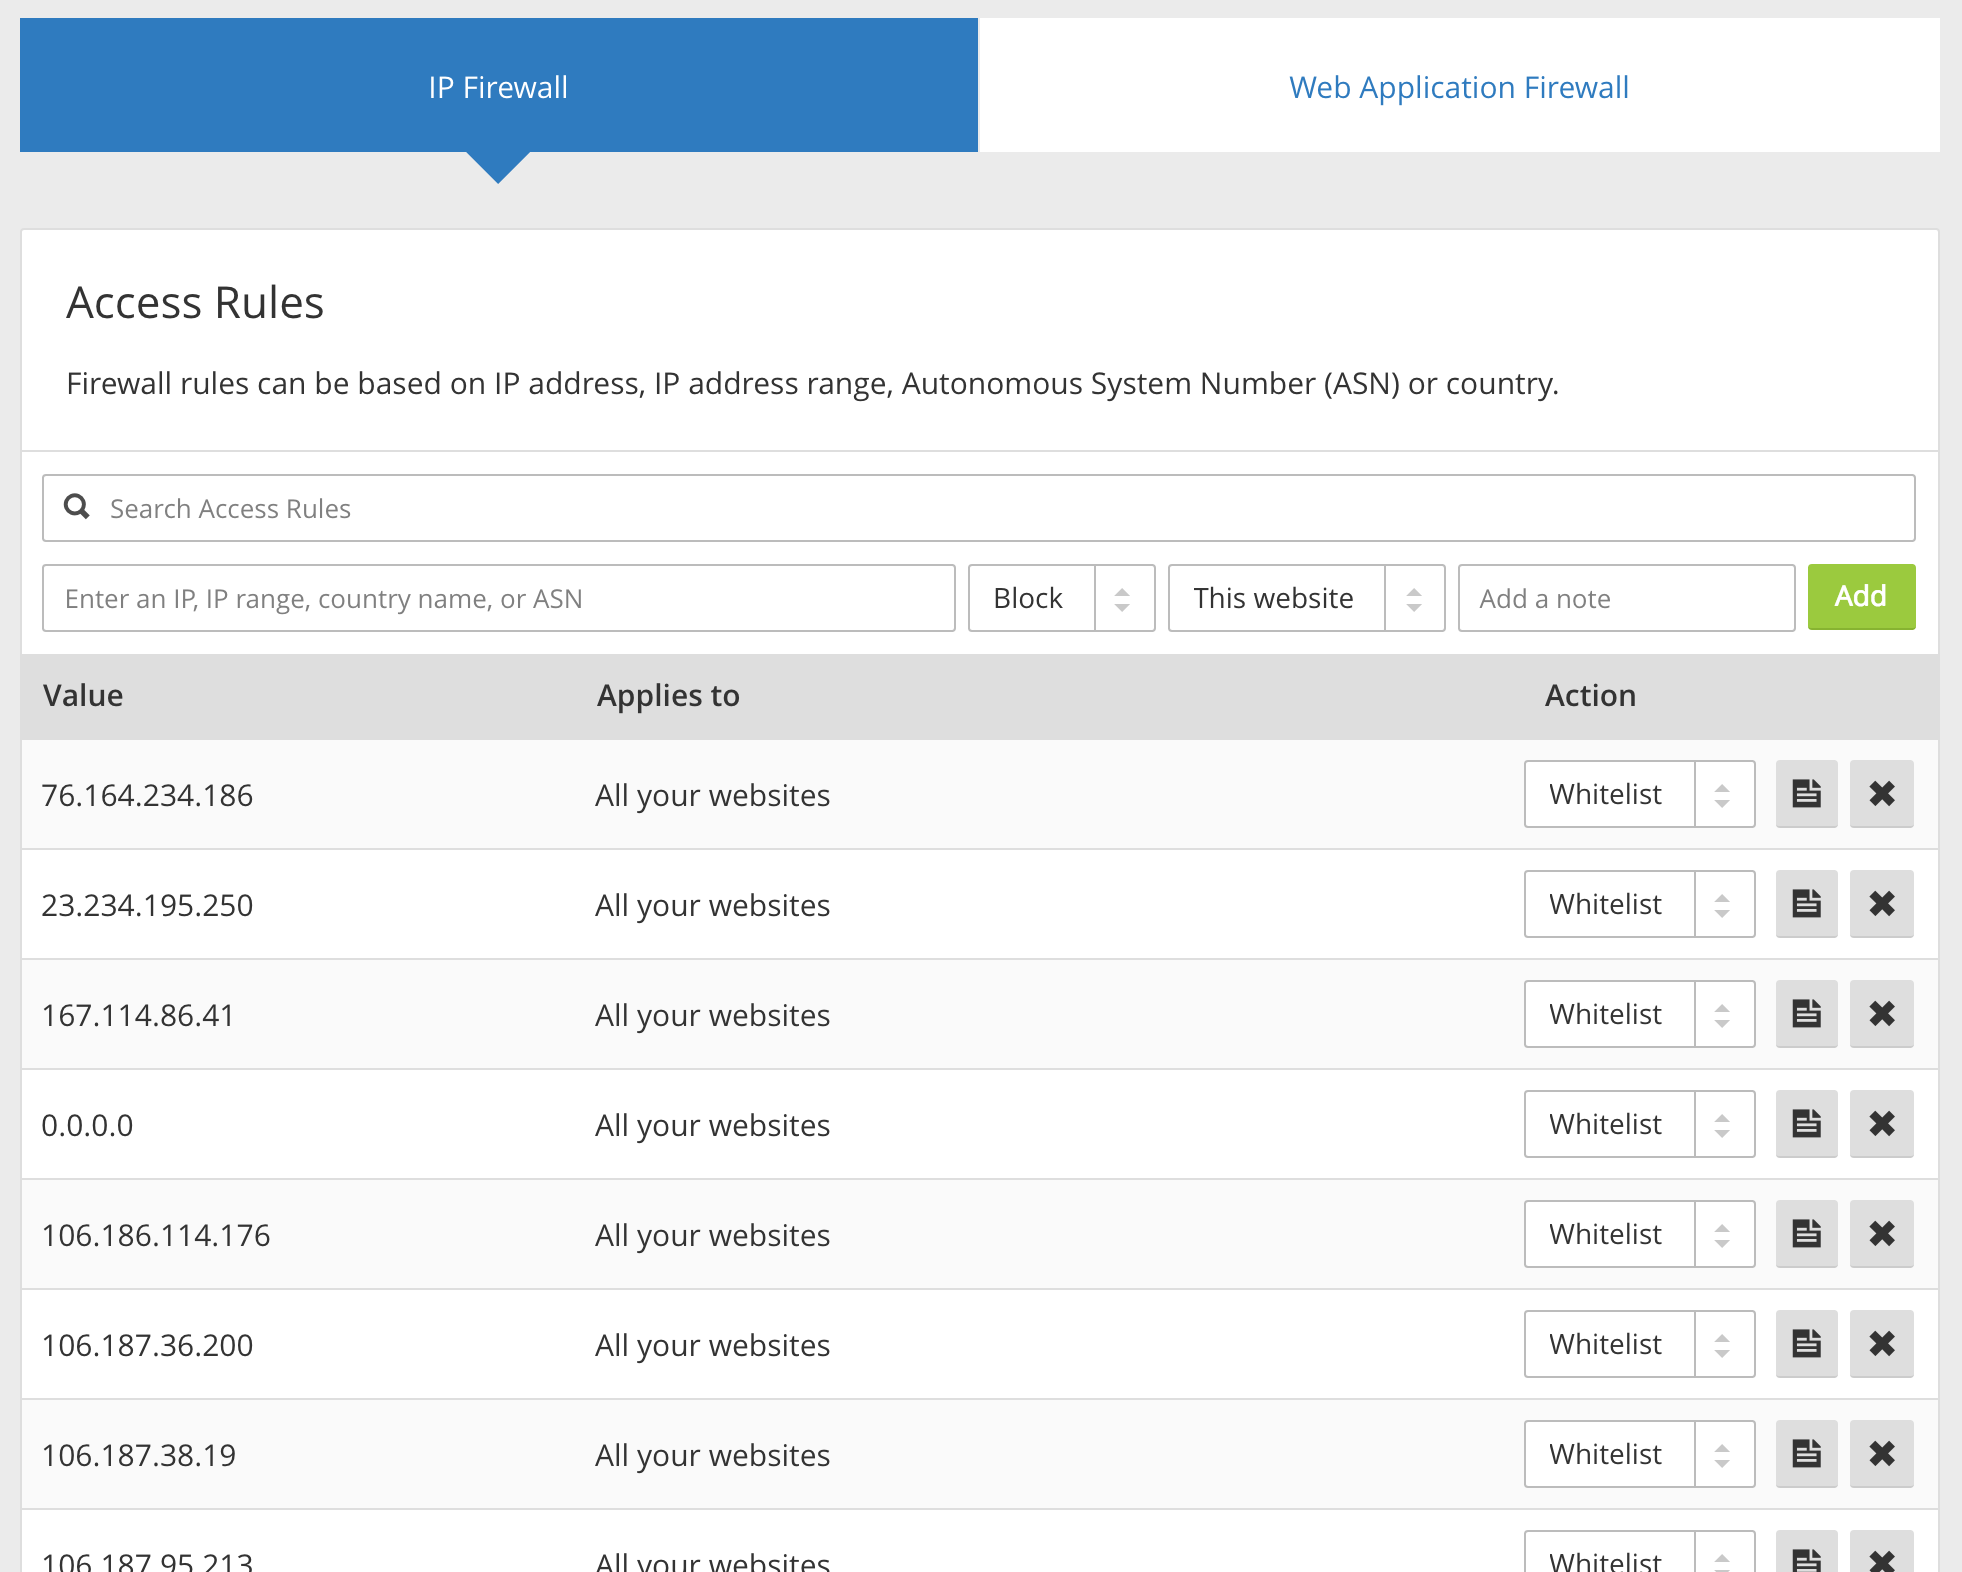Focus the IP, range, country or ASN field
This screenshot has width=1962, height=1572.
point(498,598)
